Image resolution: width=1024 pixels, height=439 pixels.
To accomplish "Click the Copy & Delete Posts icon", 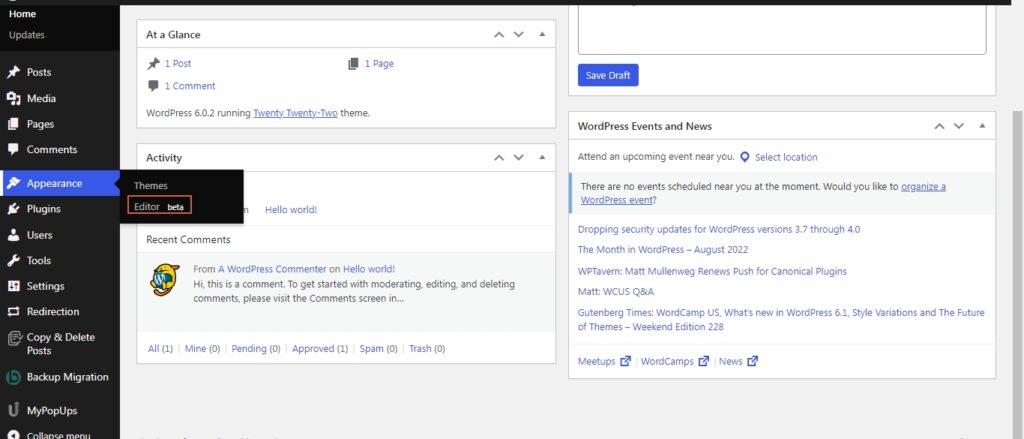I will (14, 338).
